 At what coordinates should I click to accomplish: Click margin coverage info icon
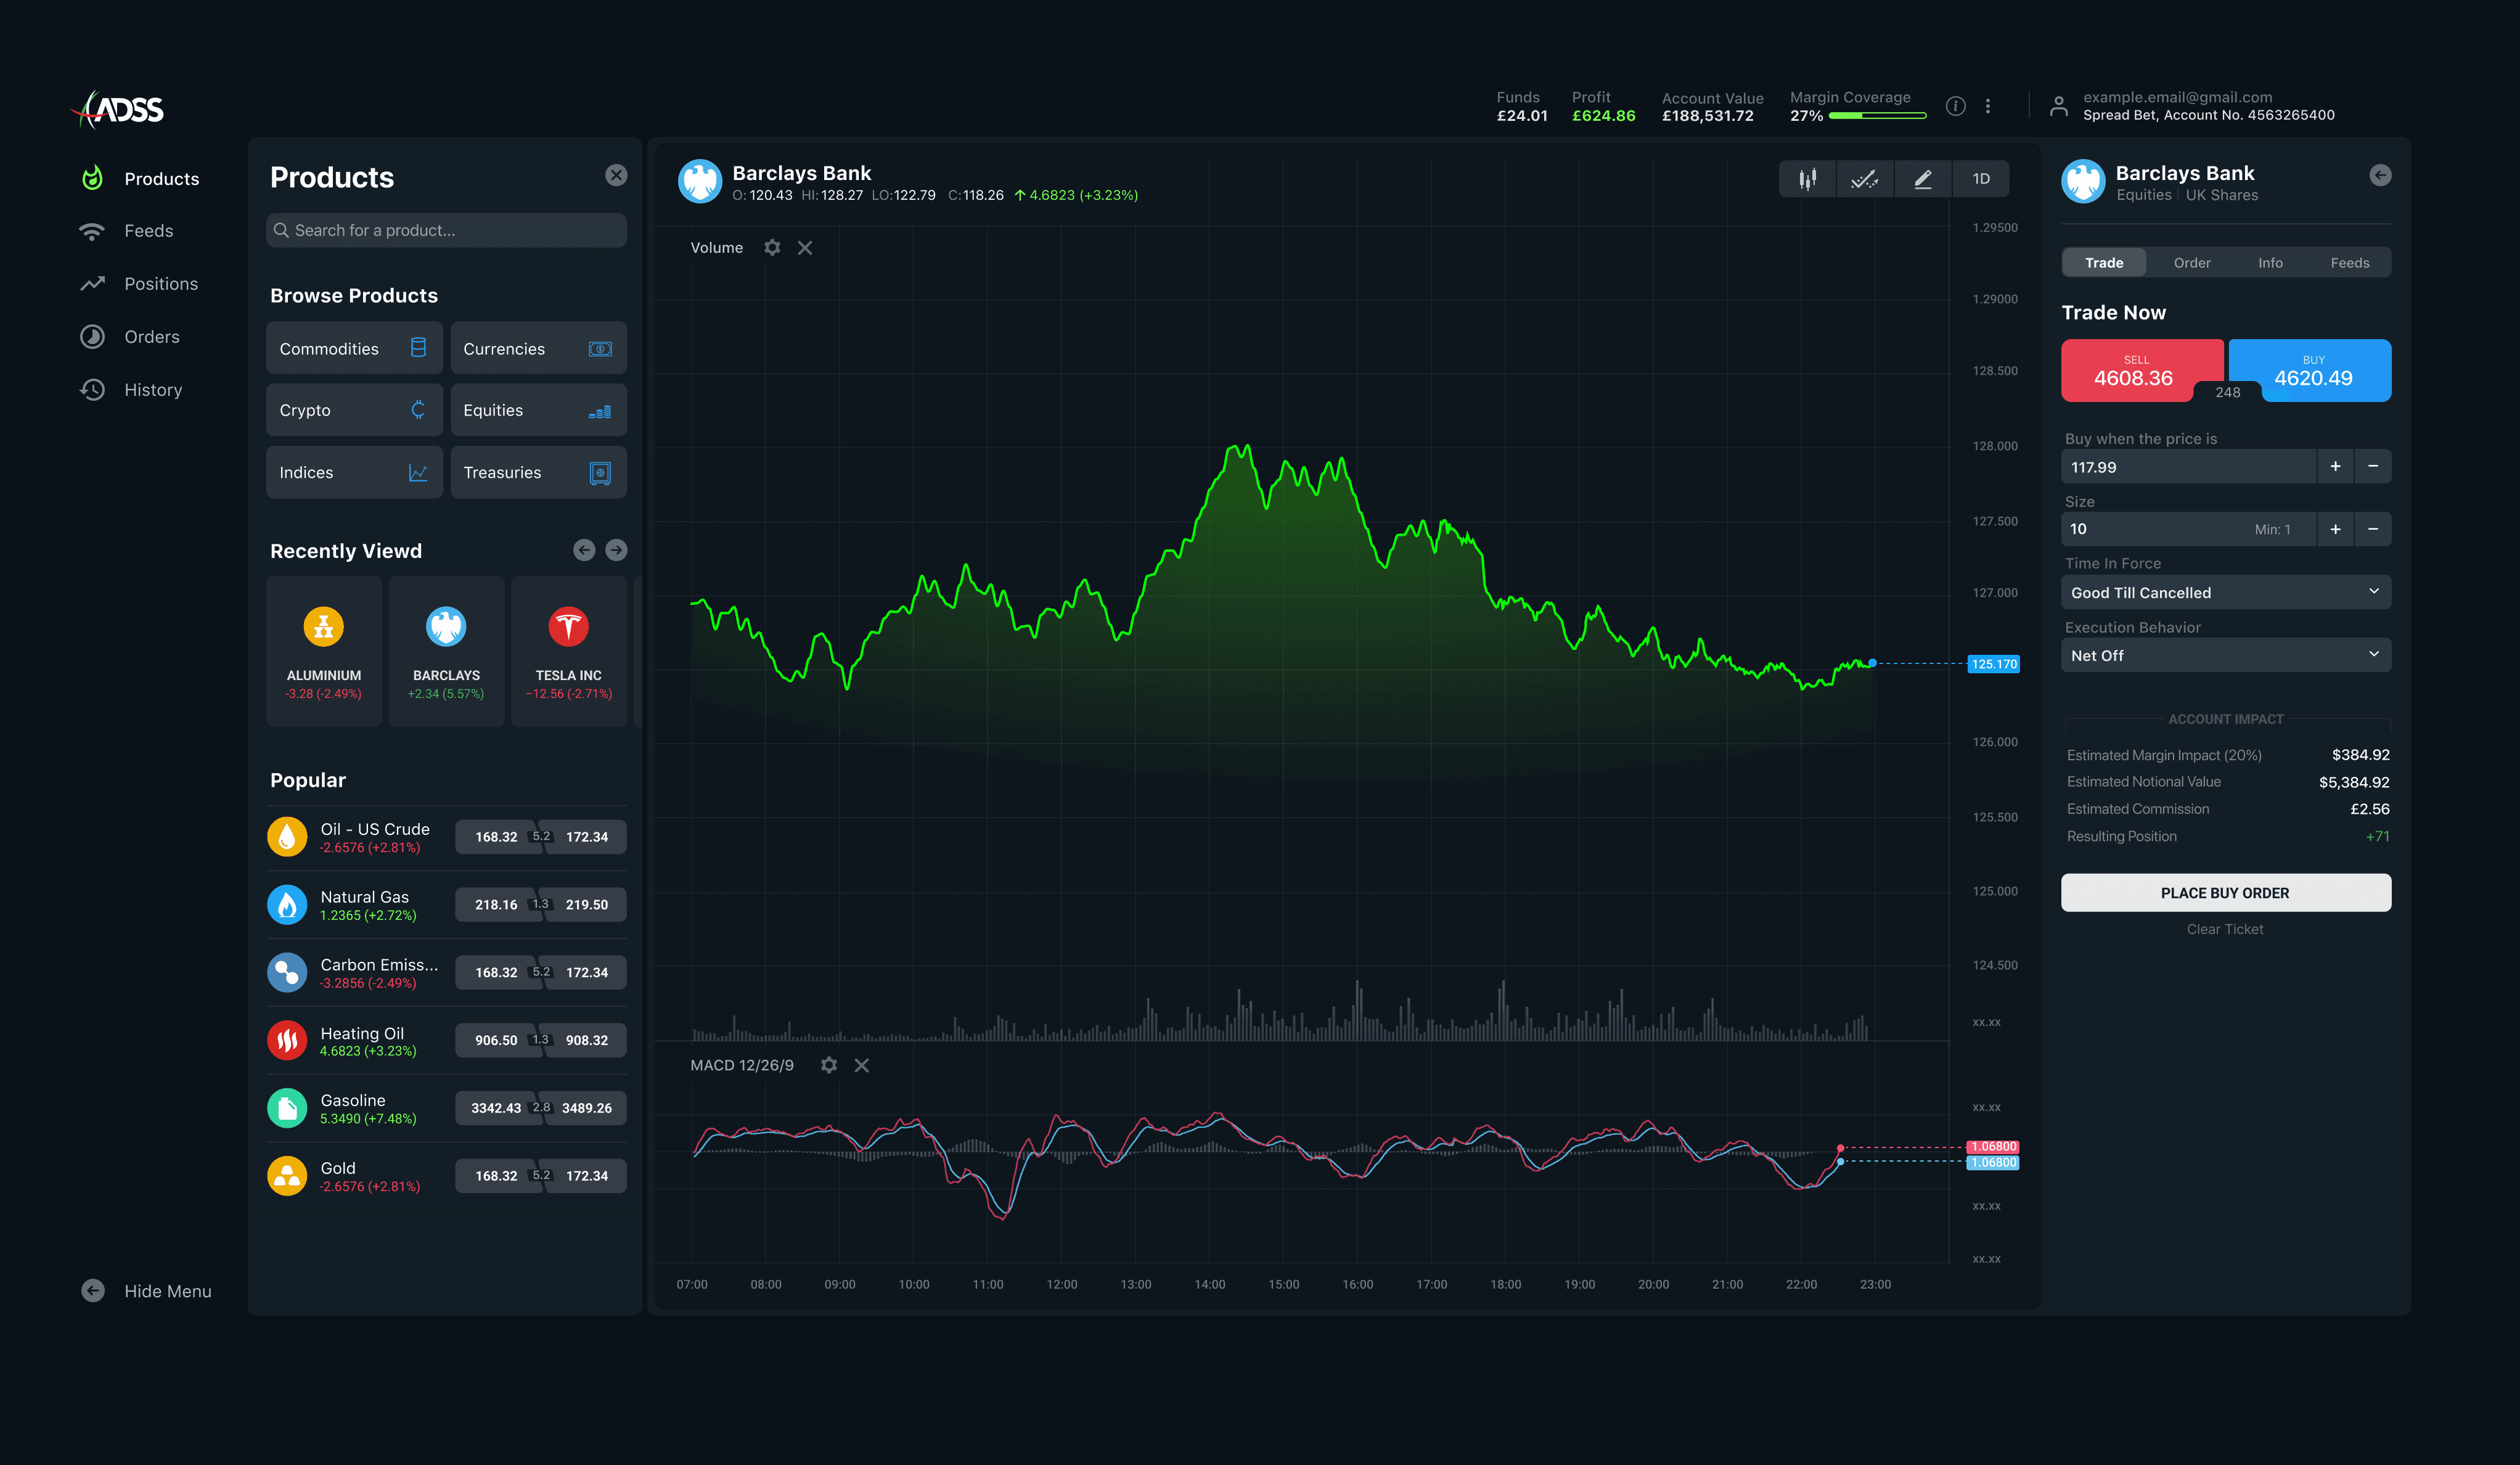point(1956,106)
